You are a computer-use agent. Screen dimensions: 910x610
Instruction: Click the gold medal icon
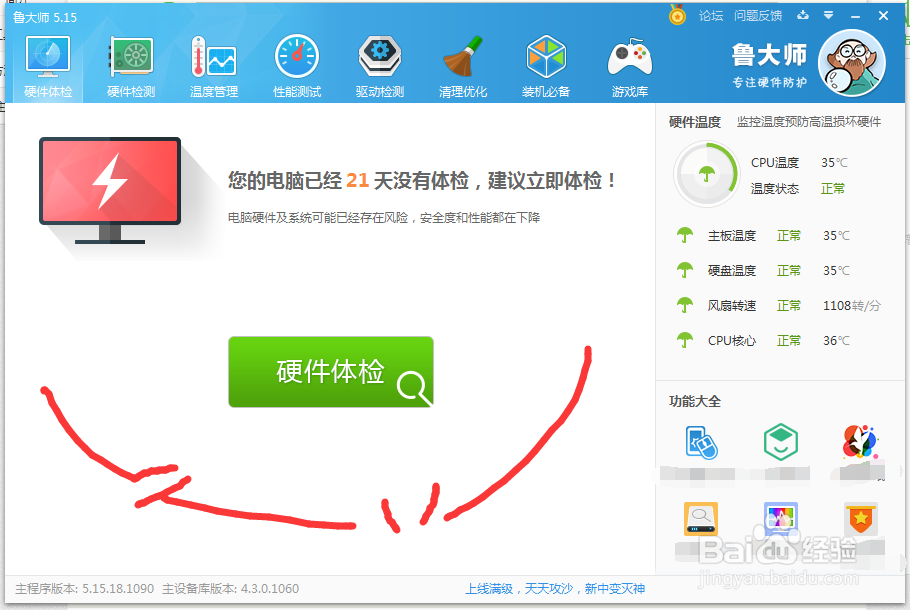[677, 15]
